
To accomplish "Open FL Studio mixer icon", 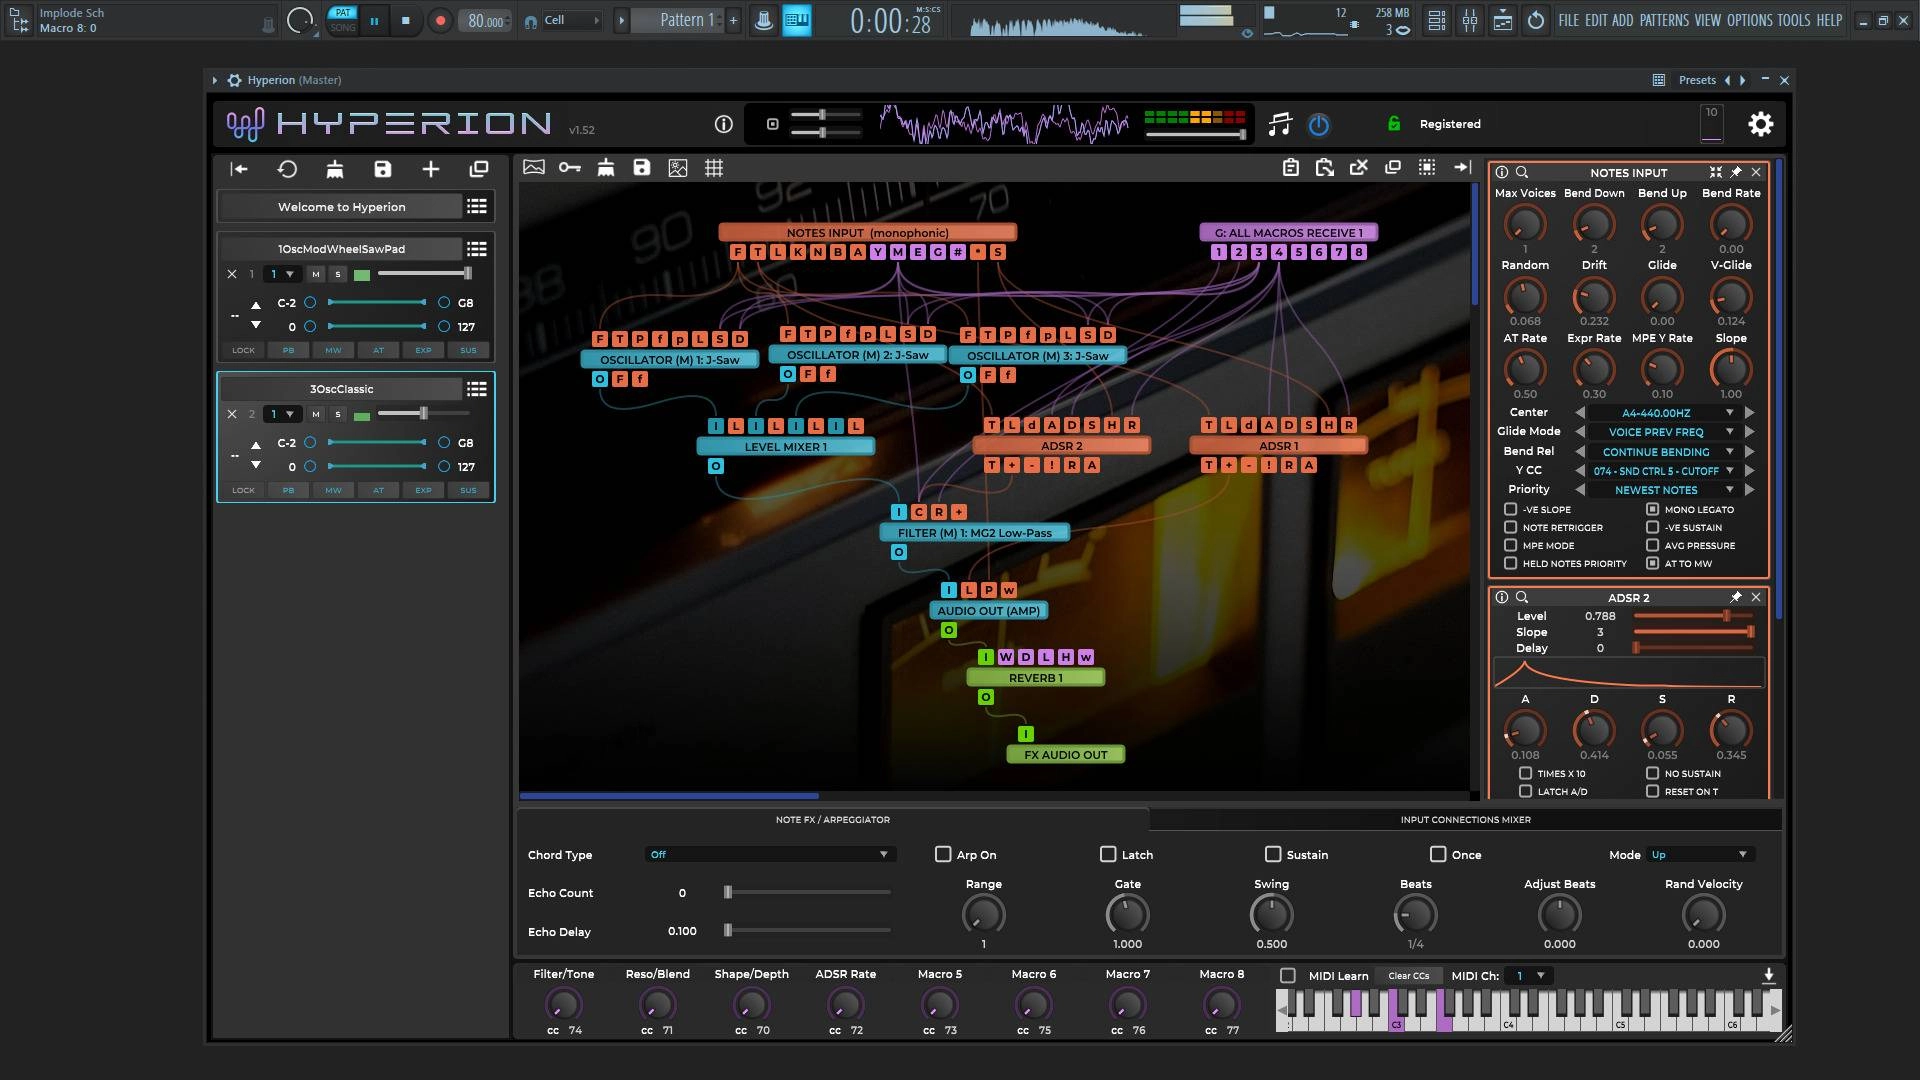I will [1469, 20].
